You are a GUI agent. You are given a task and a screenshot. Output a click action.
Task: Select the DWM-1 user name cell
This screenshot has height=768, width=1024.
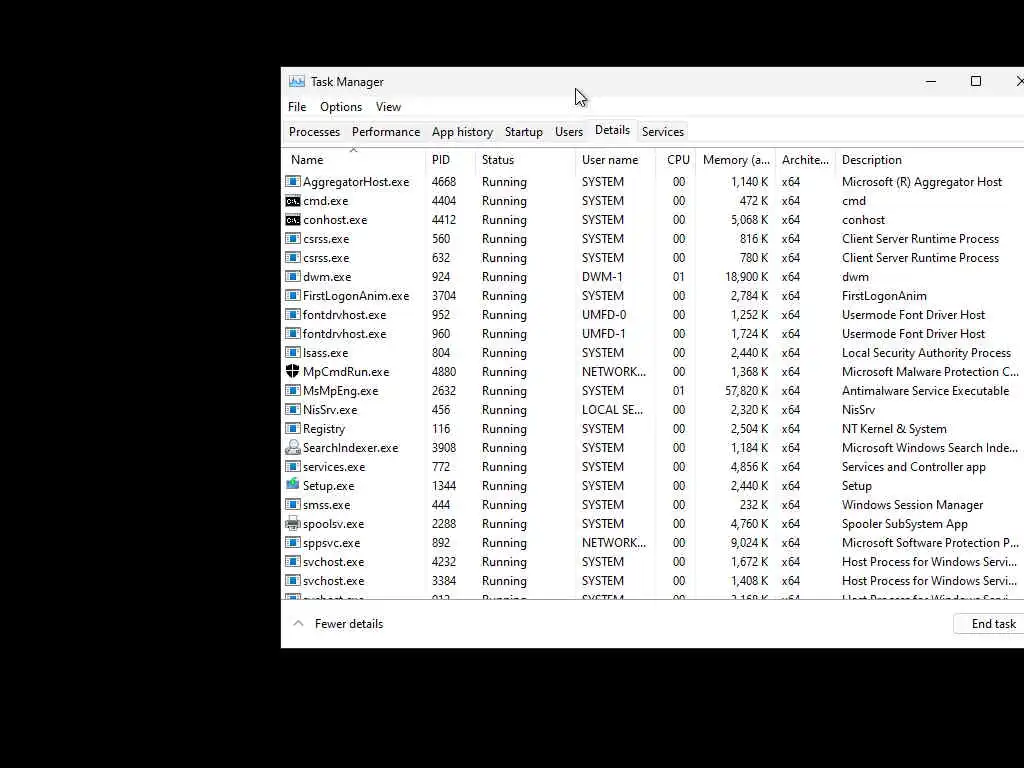(602, 276)
